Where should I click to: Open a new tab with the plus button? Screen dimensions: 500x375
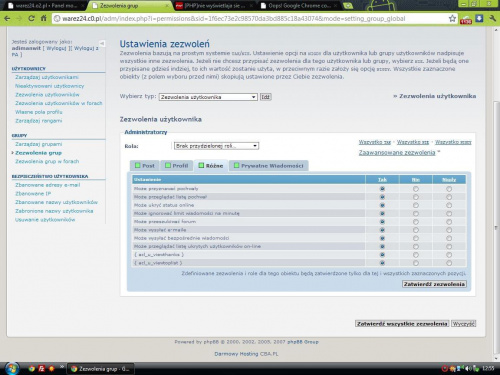click(x=348, y=6)
